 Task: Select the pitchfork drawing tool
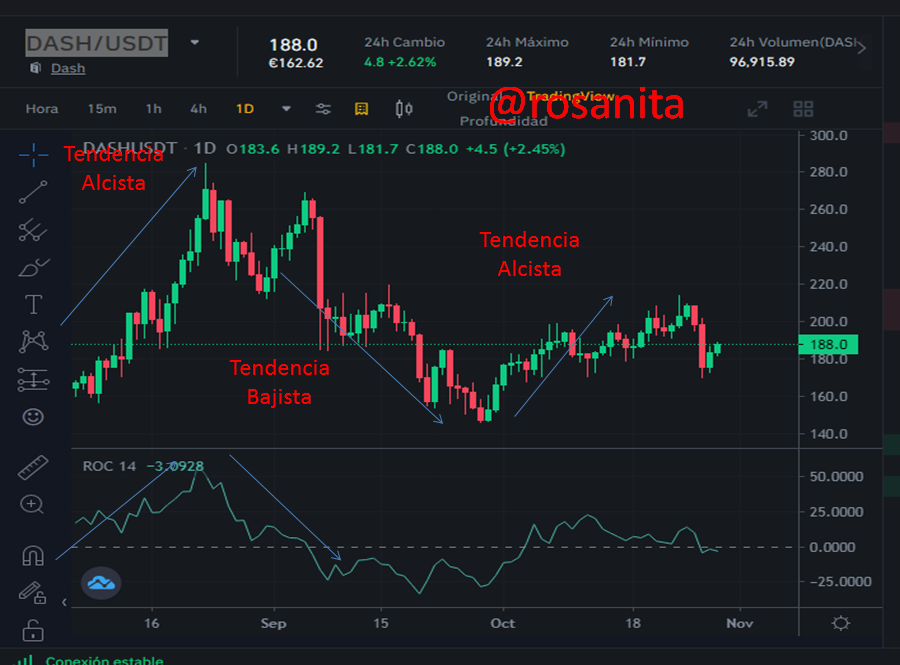tap(33, 230)
